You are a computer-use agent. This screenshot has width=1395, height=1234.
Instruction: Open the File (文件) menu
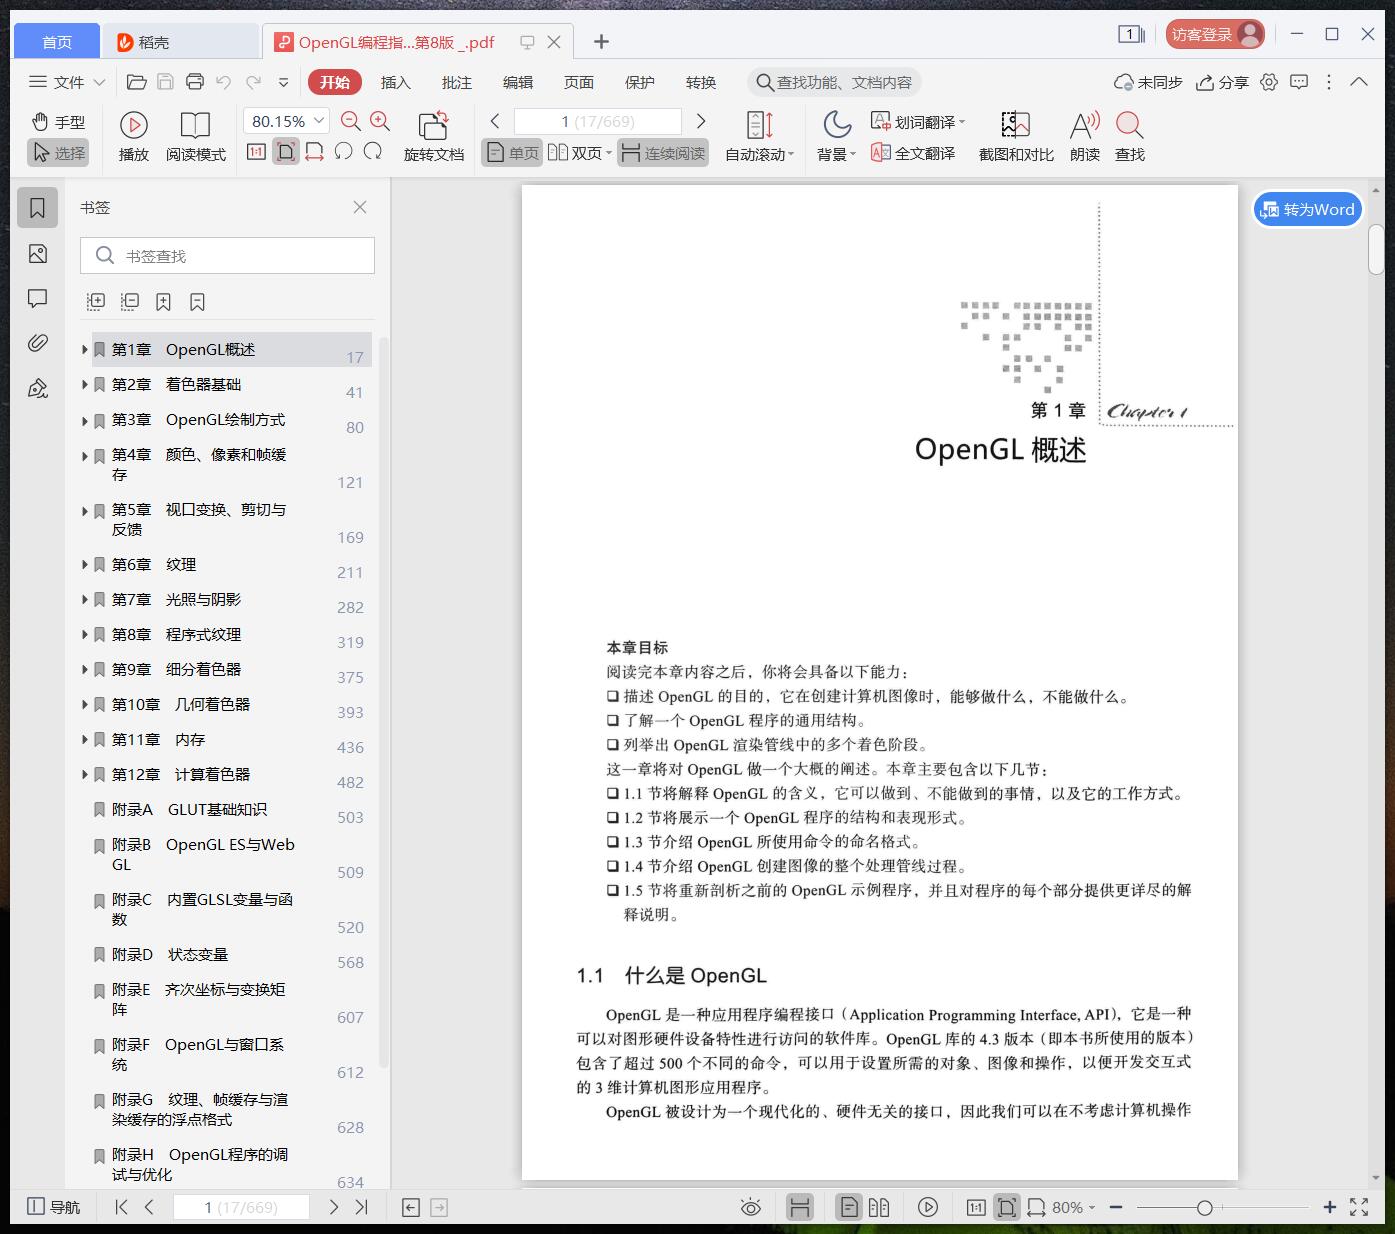(67, 82)
